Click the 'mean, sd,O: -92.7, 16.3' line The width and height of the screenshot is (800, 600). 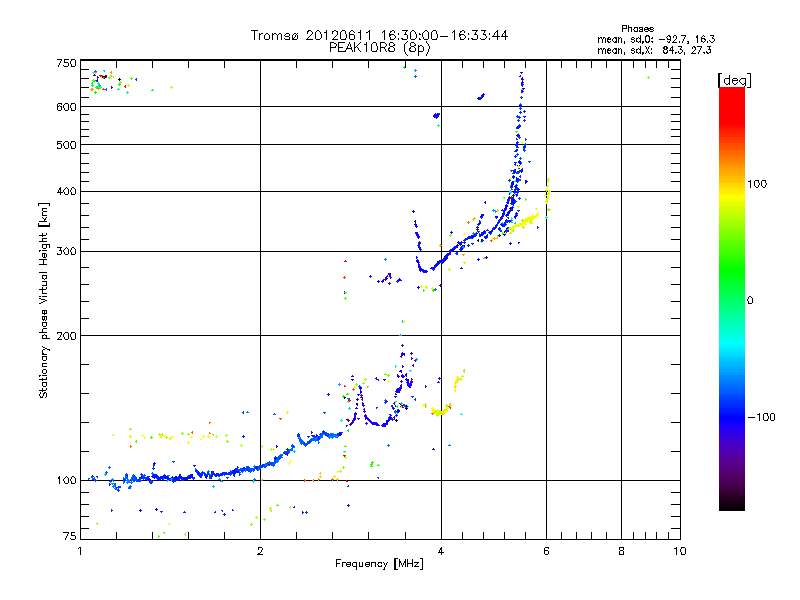(656, 39)
